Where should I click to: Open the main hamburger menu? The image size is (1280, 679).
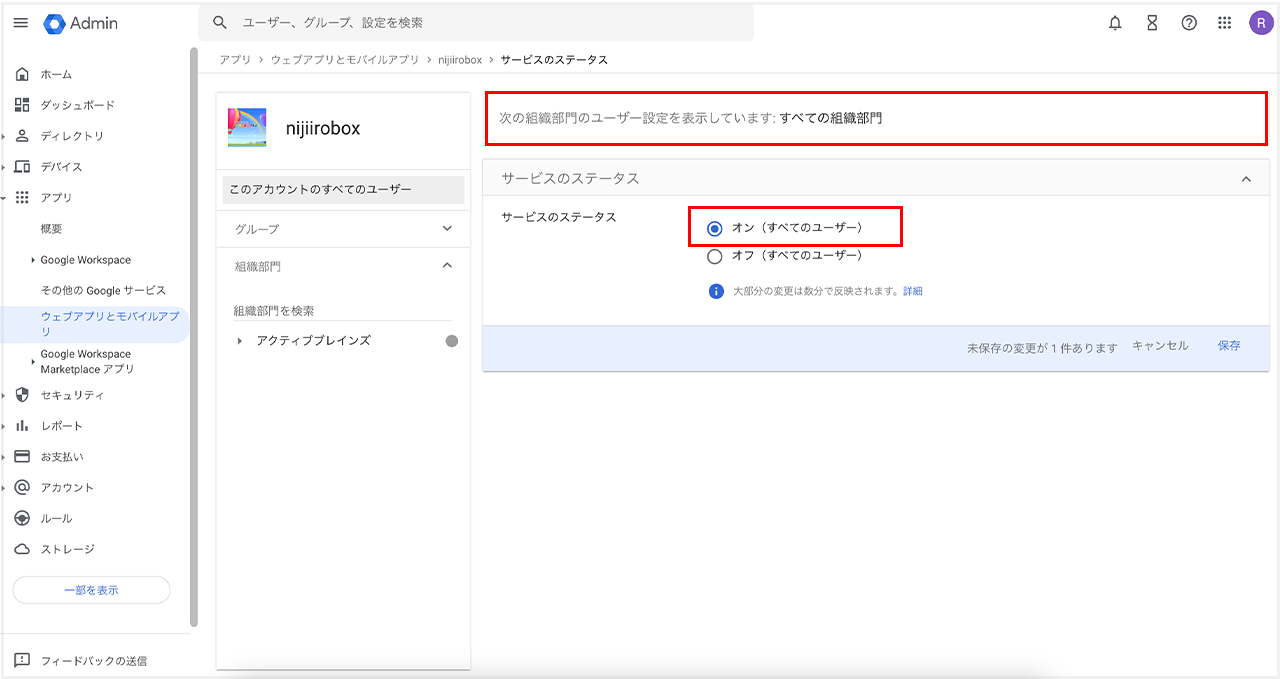pos(20,23)
